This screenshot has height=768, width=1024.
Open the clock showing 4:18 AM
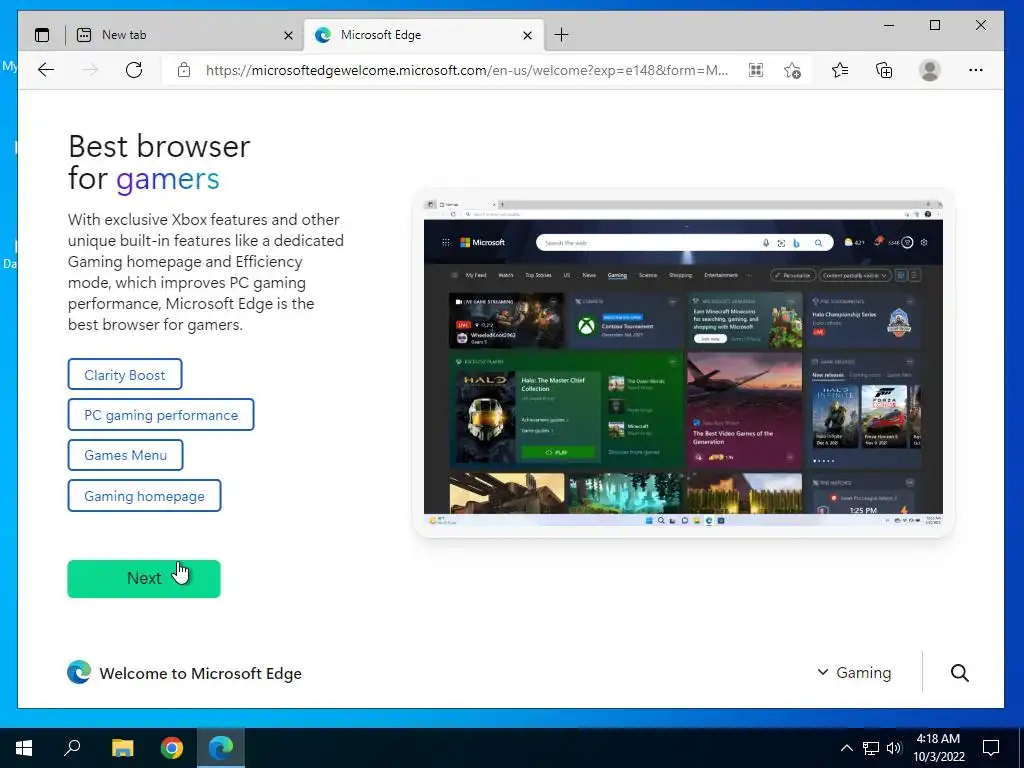[x=938, y=748]
